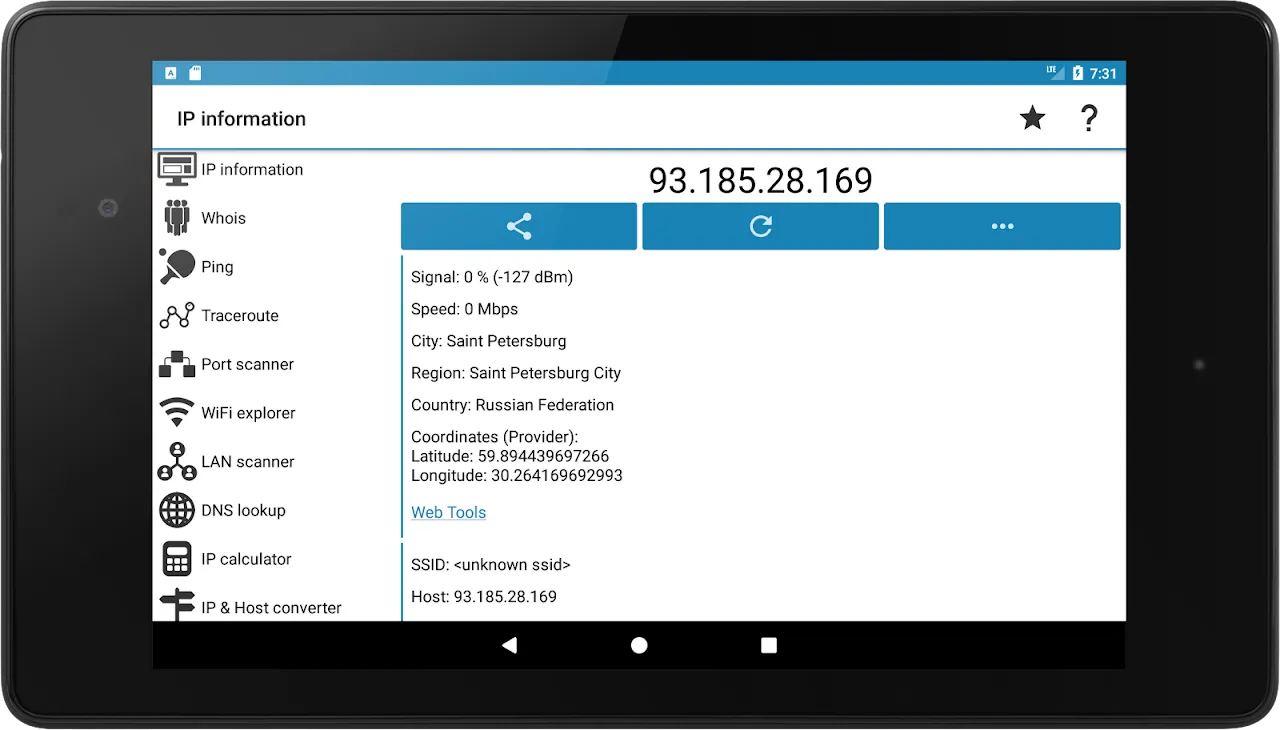Select IP & Host converter
The image size is (1280, 730).
pos(270,608)
